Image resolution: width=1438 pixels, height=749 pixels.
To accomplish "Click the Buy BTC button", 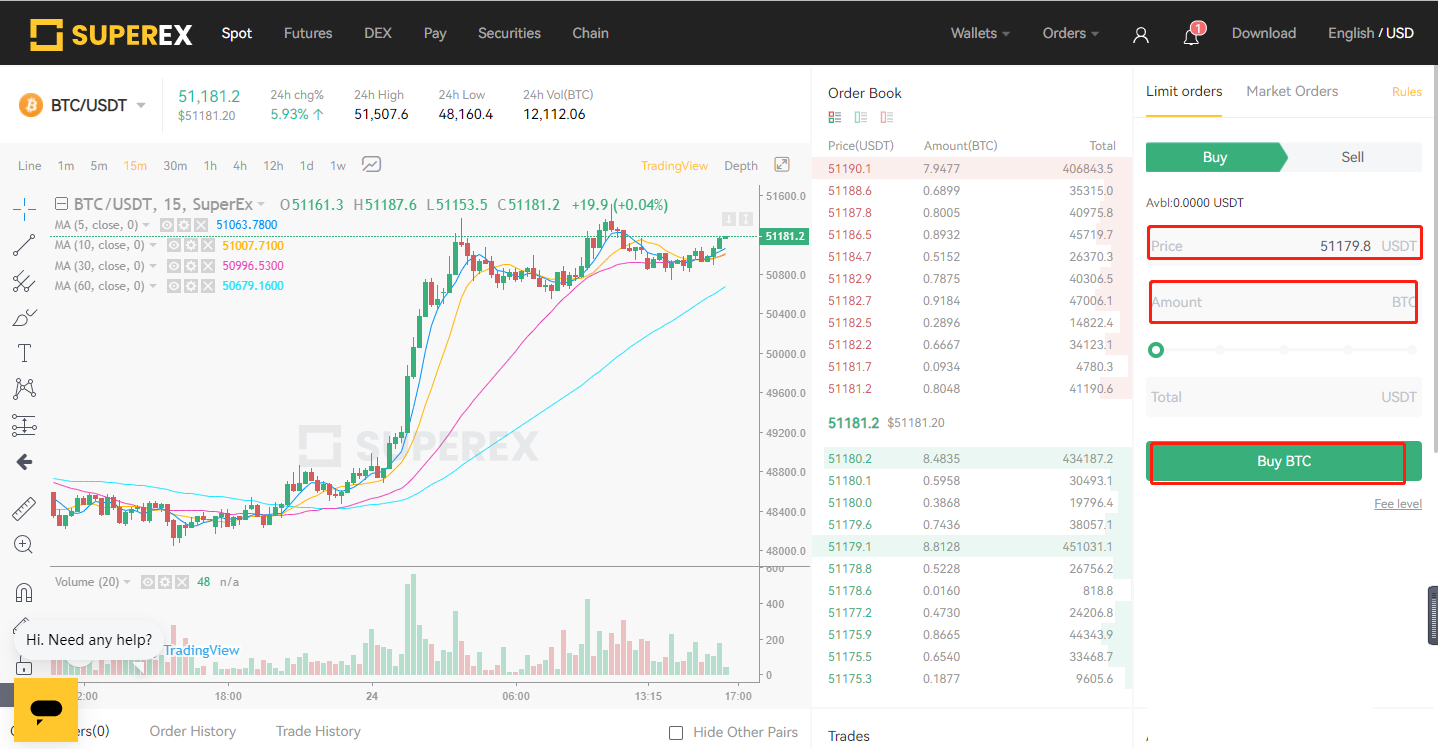I will coord(1284,461).
